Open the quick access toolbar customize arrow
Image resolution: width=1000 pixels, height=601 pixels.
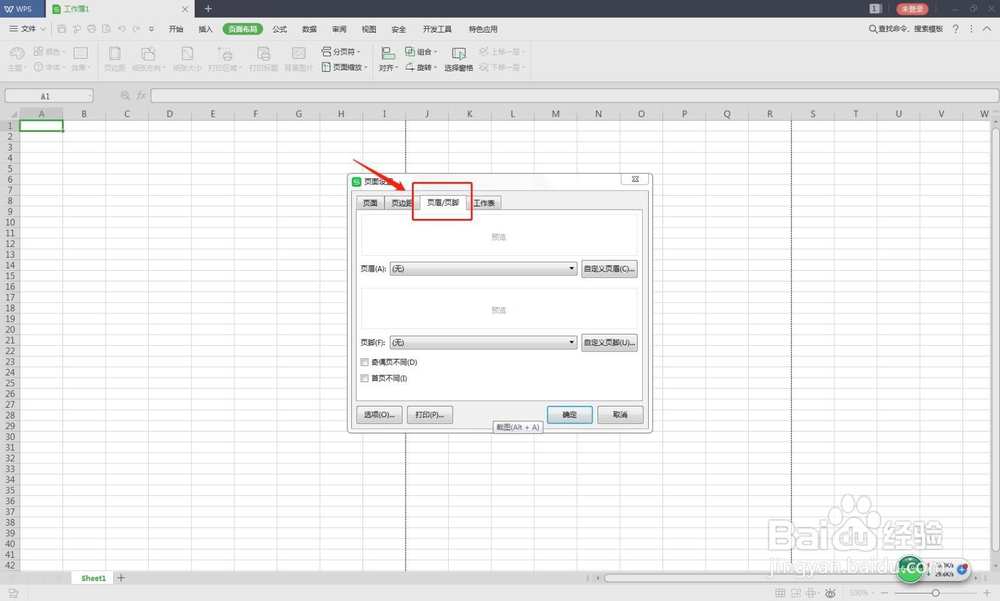[151, 29]
